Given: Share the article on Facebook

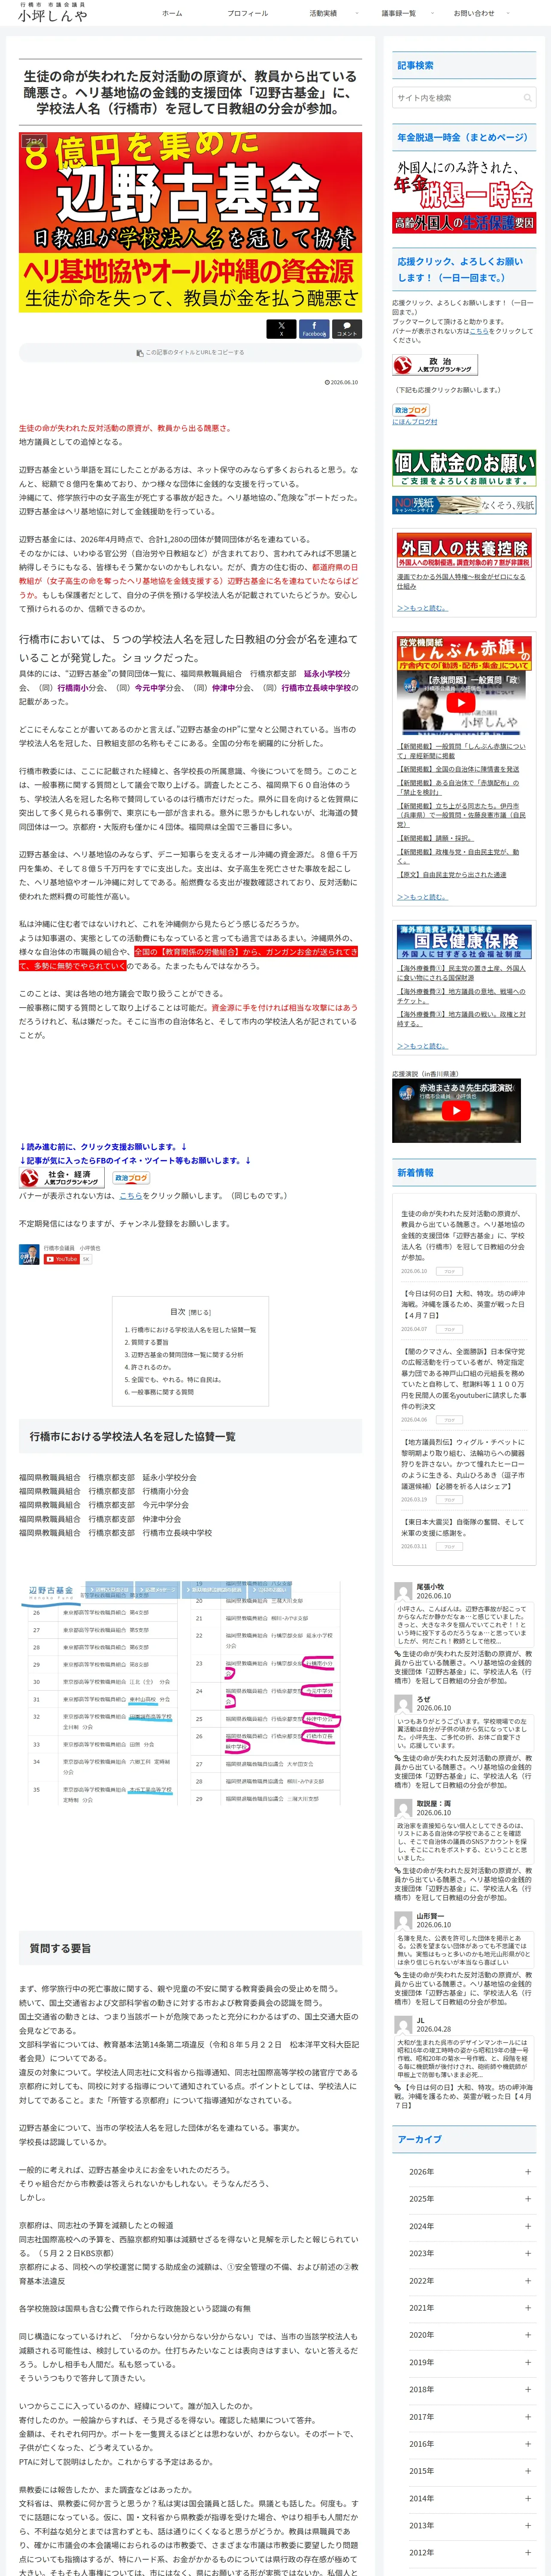Looking at the screenshot, I should [314, 328].
